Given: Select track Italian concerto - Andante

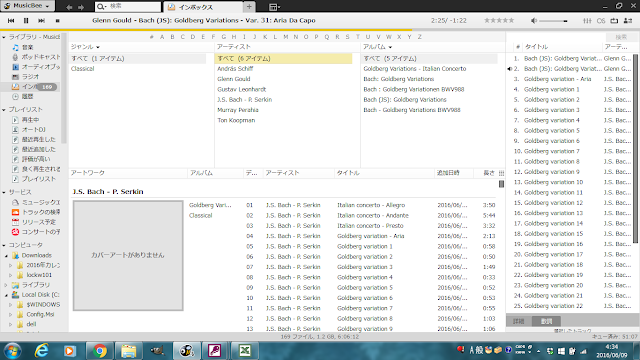Looking at the screenshot, I should tap(373, 216).
